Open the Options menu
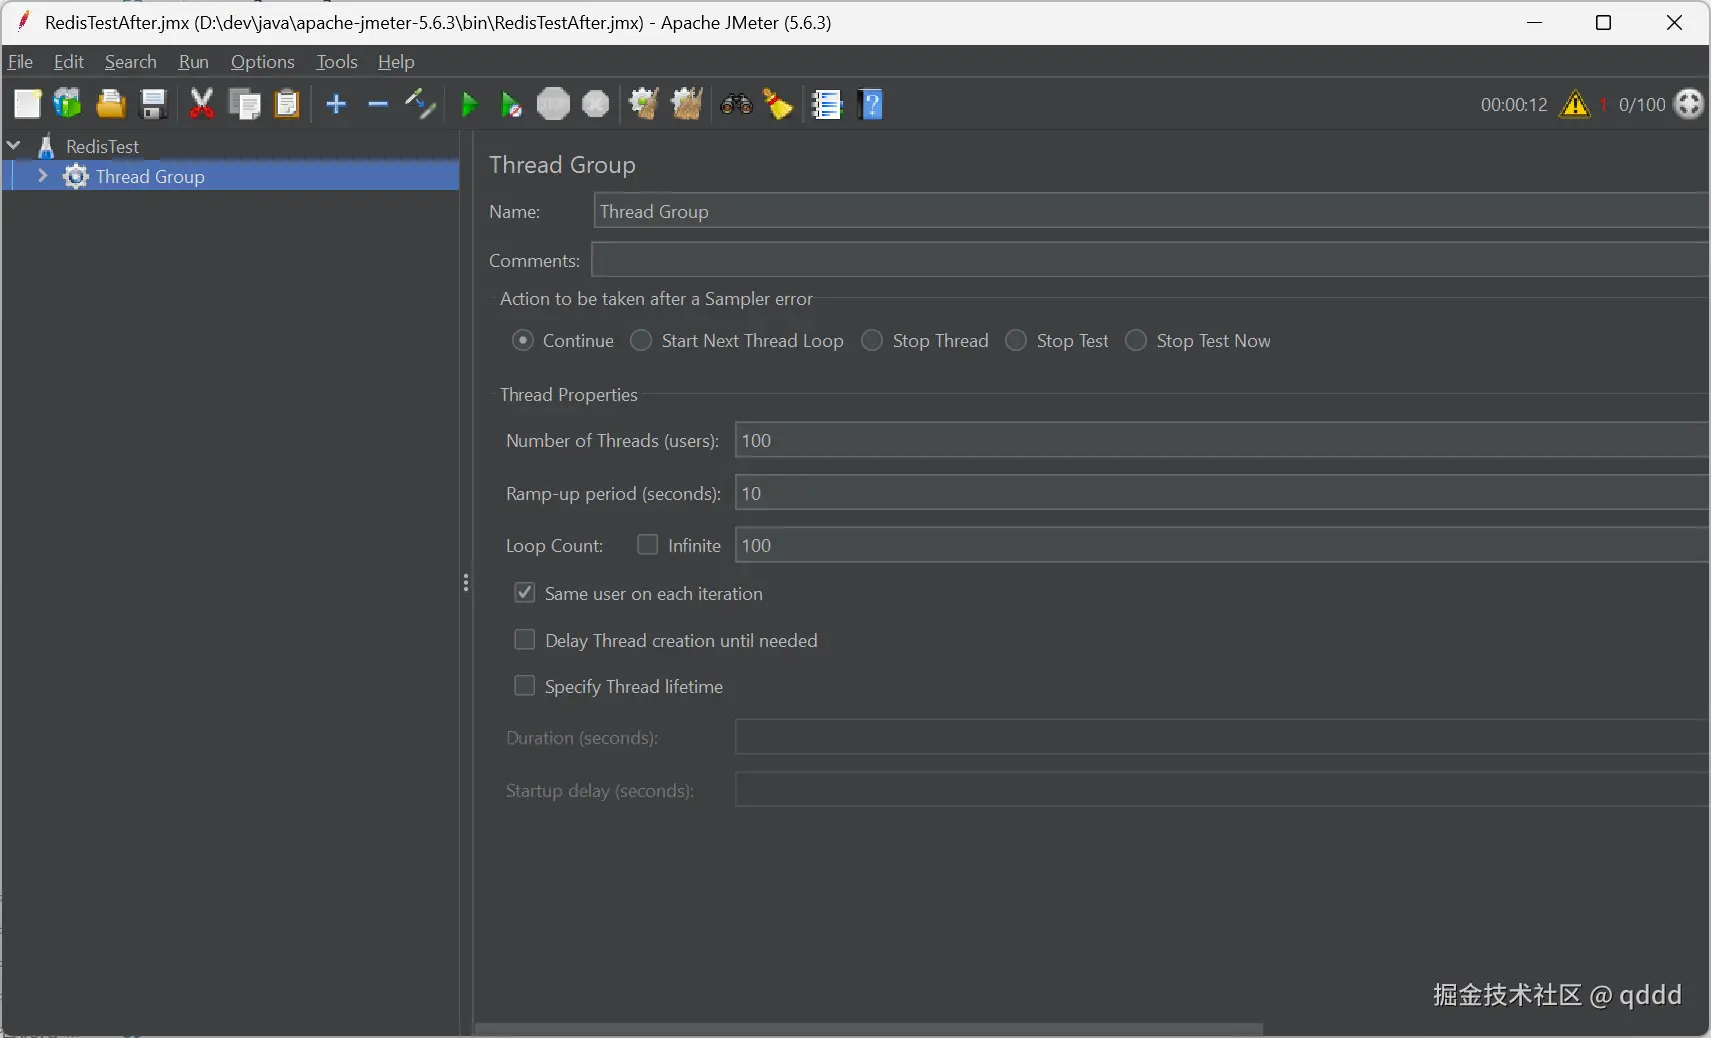Viewport: 1711px width, 1038px height. 263,61
